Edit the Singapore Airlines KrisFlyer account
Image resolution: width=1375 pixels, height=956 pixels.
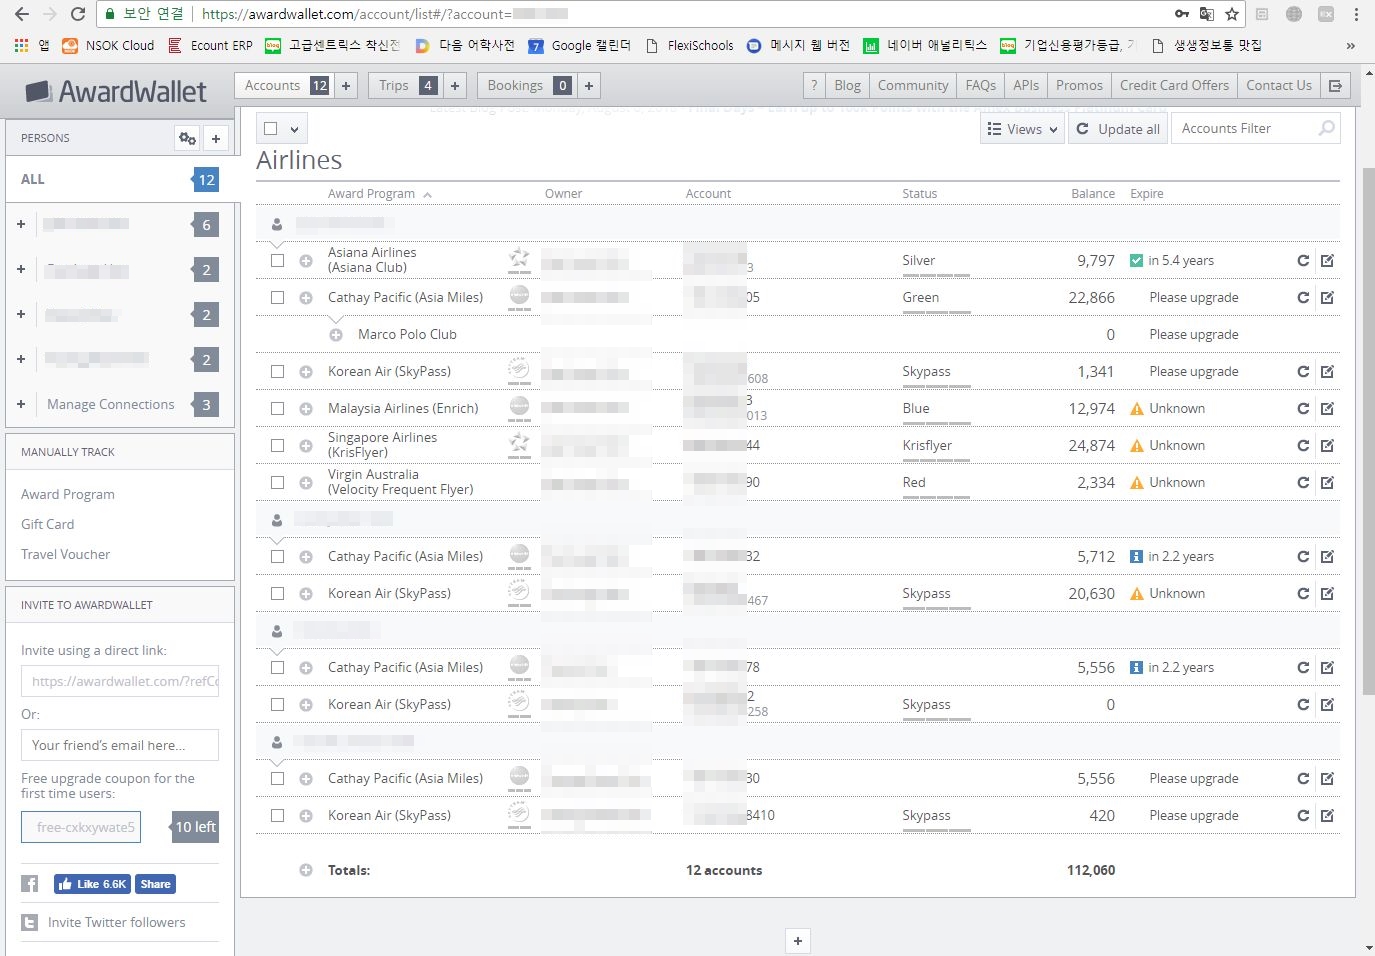pyautogui.click(x=1328, y=445)
